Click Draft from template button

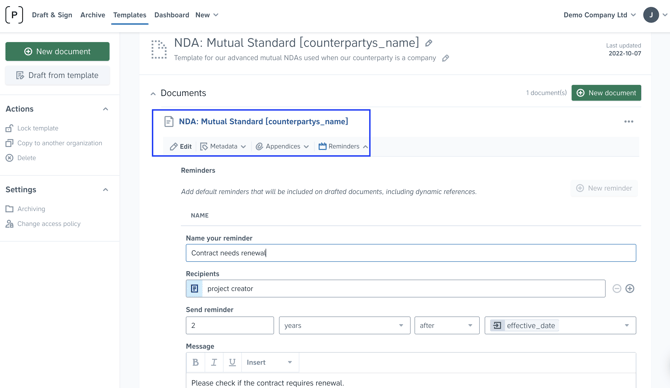click(x=57, y=75)
